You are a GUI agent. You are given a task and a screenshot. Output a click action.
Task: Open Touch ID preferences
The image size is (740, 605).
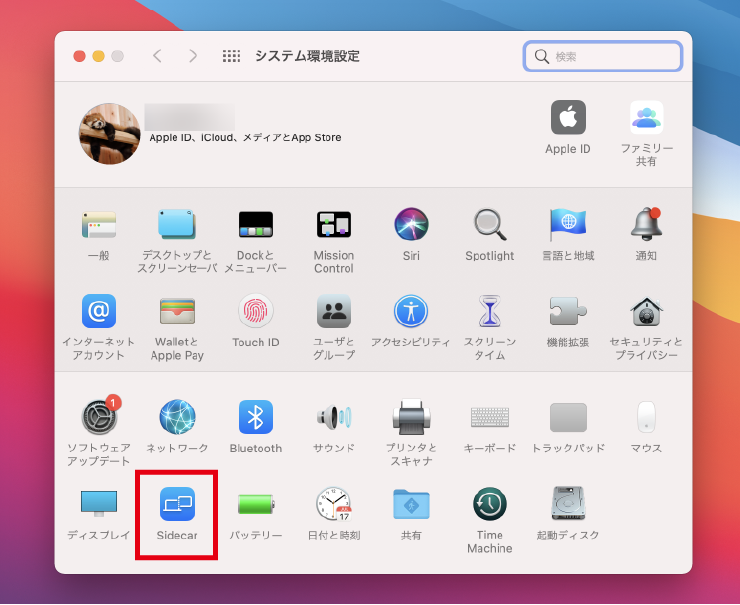click(256, 311)
